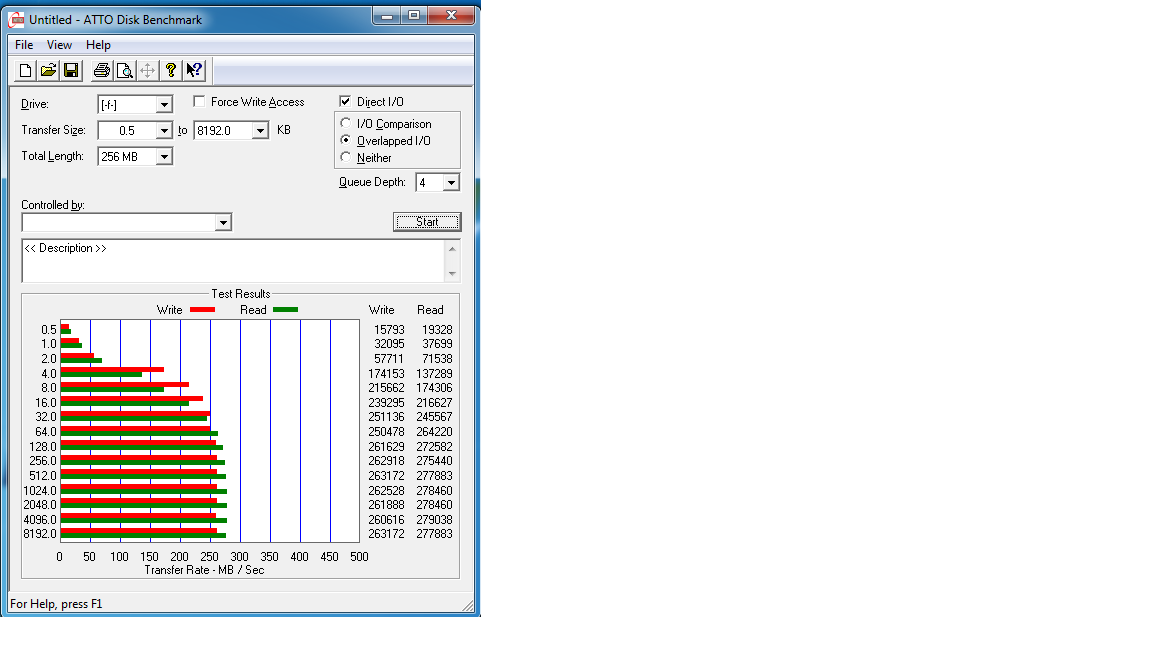Uncheck the Direct I/O checkbox
This screenshot has height=648, width=1152.
click(x=345, y=101)
